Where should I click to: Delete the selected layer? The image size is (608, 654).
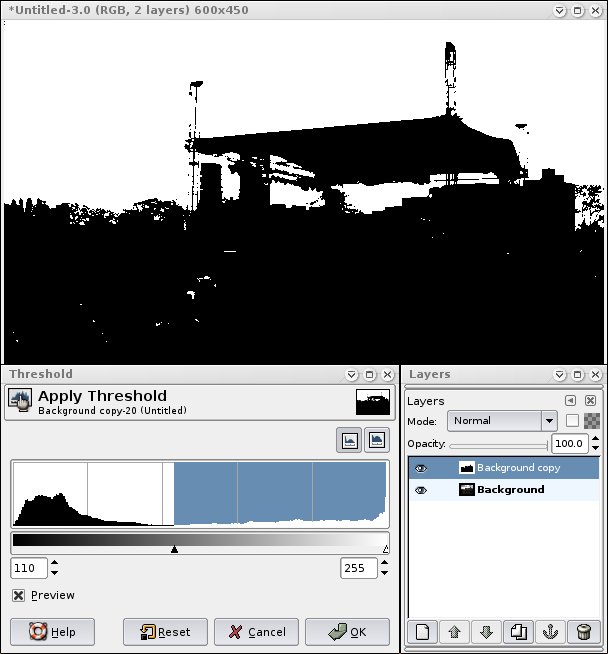[582, 632]
